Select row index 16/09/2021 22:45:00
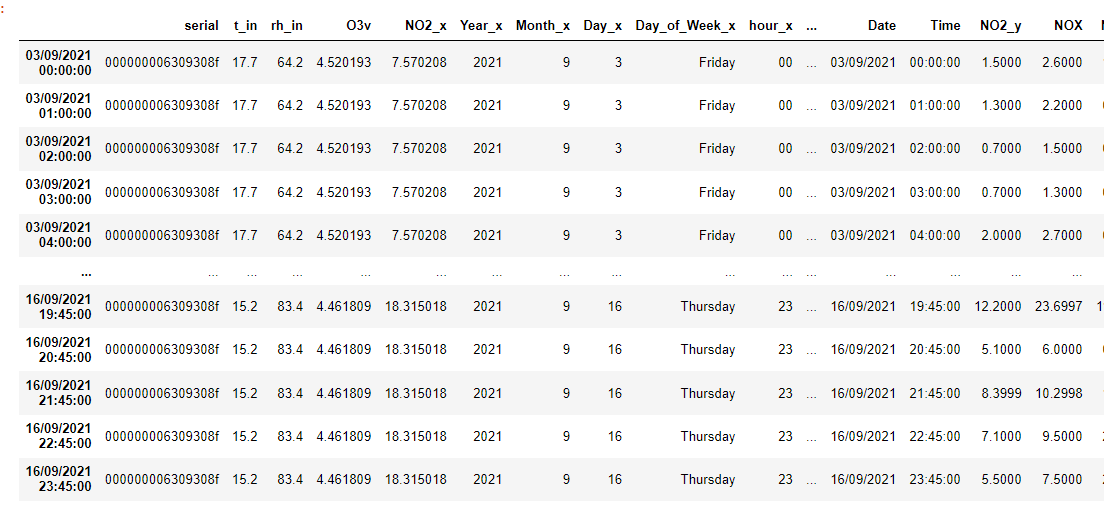This screenshot has width=1104, height=513. click(x=58, y=436)
